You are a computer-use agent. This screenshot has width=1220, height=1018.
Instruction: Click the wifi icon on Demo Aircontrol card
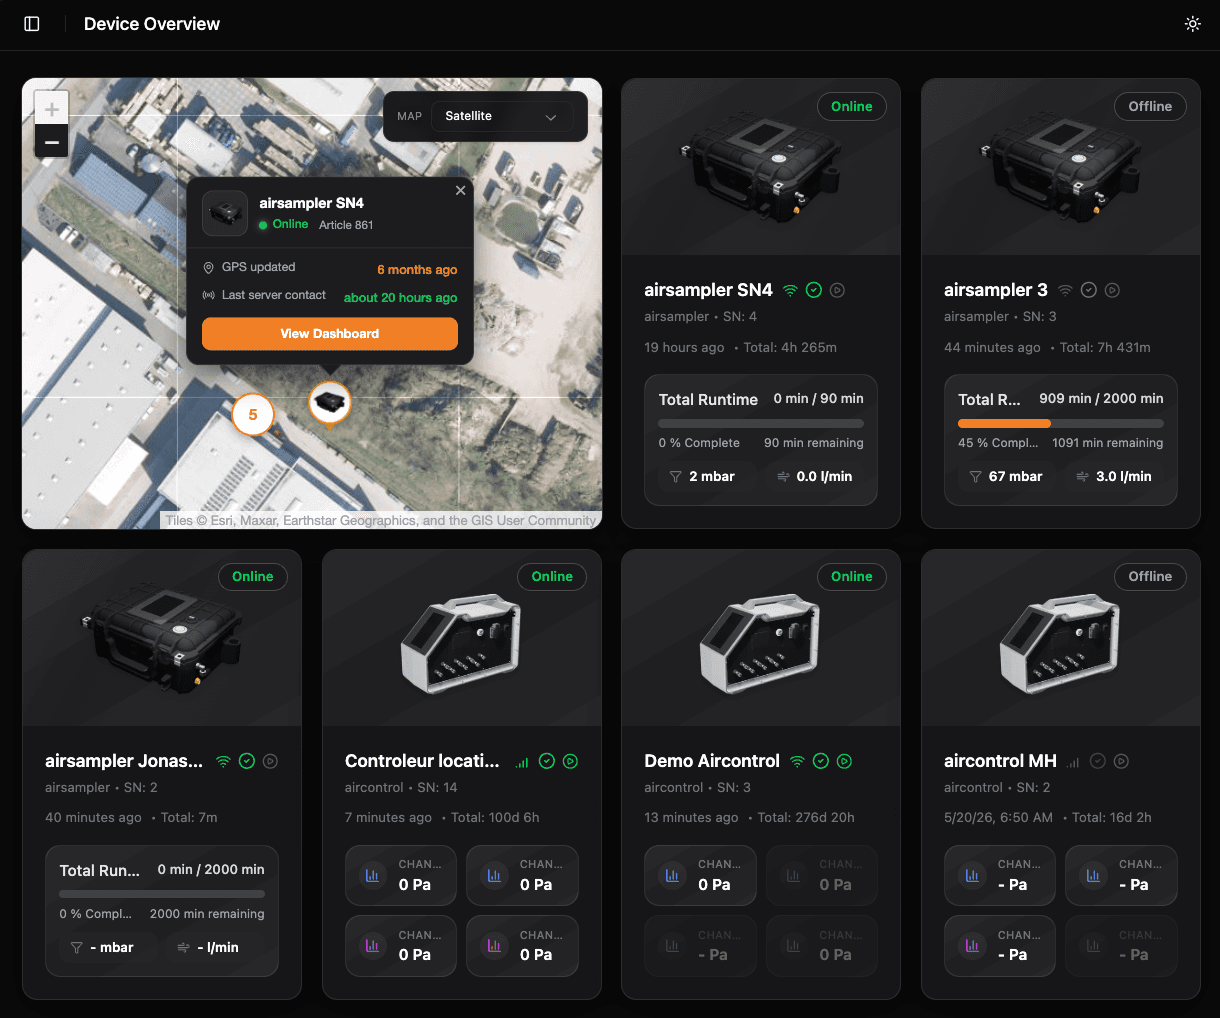click(x=797, y=761)
